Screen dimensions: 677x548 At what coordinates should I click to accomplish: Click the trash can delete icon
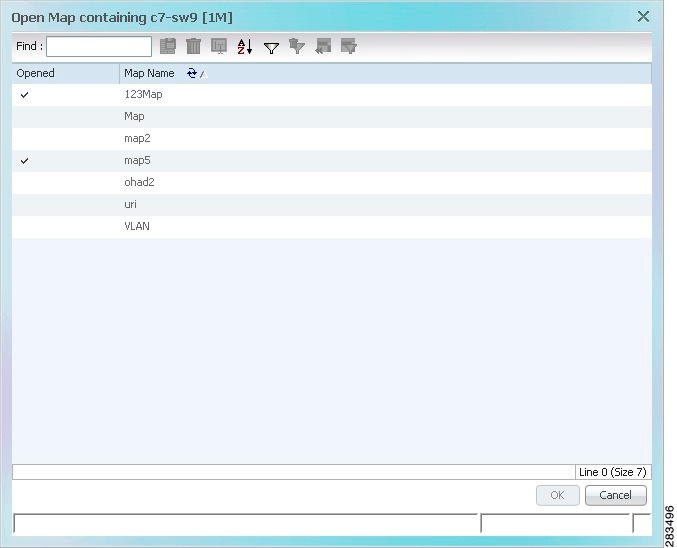[x=193, y=46]
